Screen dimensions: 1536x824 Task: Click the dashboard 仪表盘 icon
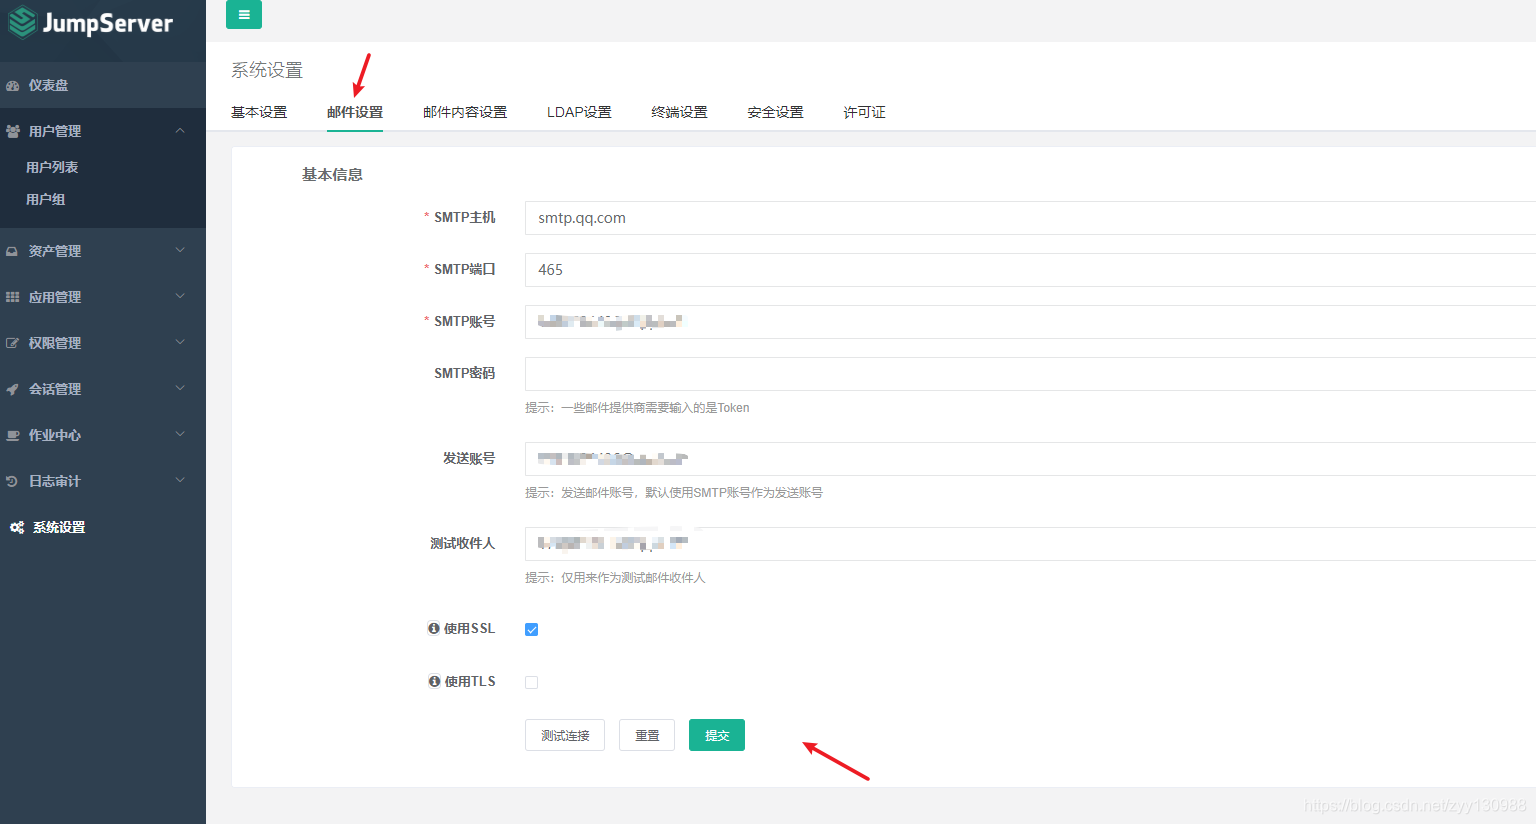pos(13,86)
